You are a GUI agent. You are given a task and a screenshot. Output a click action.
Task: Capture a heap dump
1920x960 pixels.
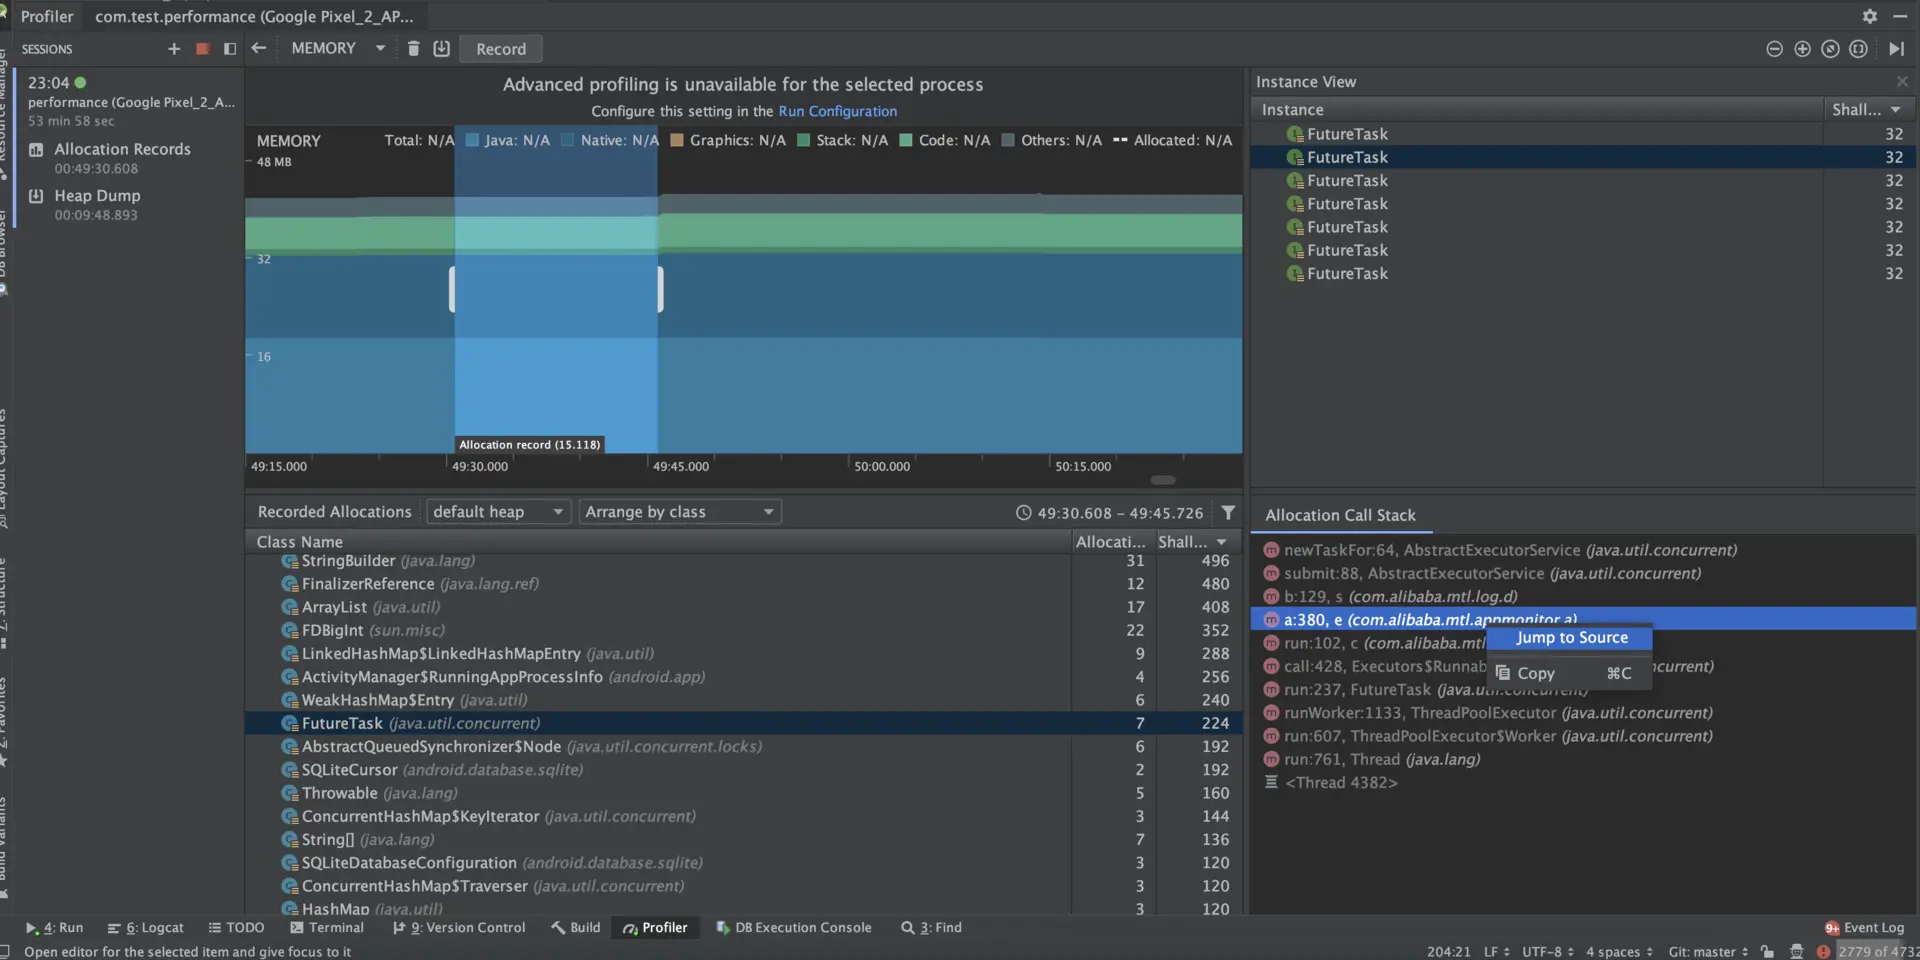[441, 49]
